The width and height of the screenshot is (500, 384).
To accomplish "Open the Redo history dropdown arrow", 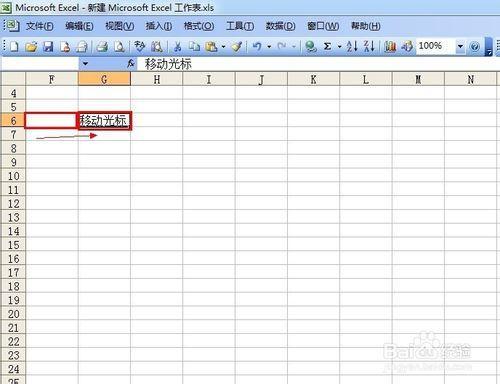I will click(x=294, y=46).
